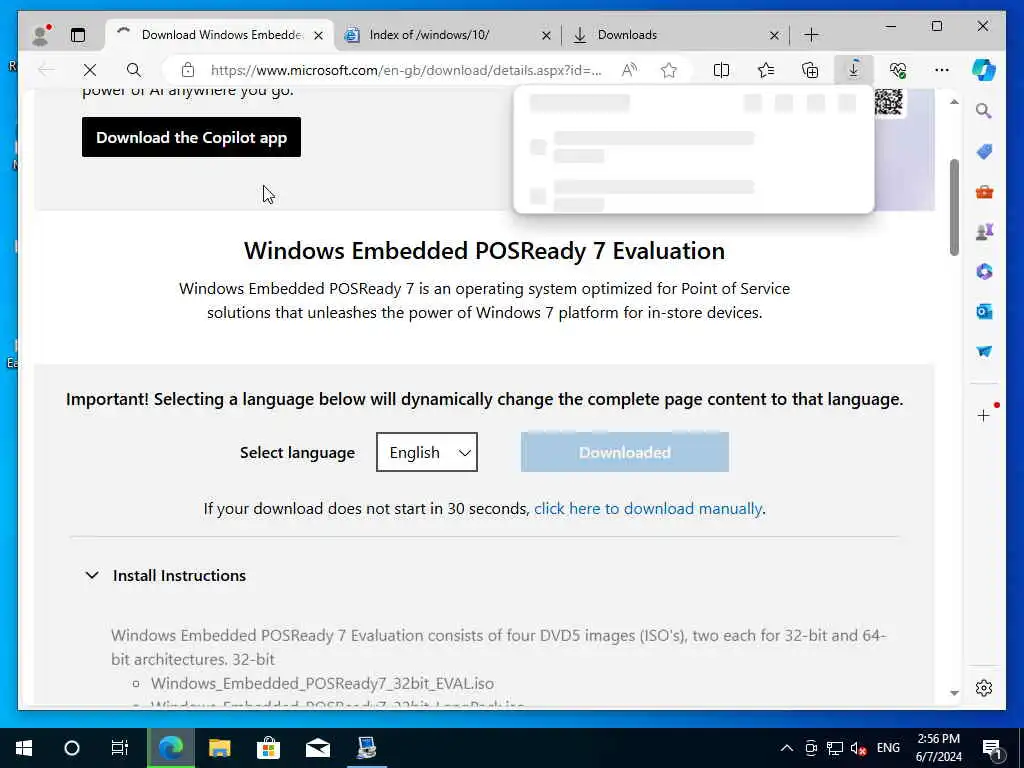The width and height of the screenshot is (1024, 768).
Task: Close the Download Windows Embedded tab
Action: [x=318, y=35]
